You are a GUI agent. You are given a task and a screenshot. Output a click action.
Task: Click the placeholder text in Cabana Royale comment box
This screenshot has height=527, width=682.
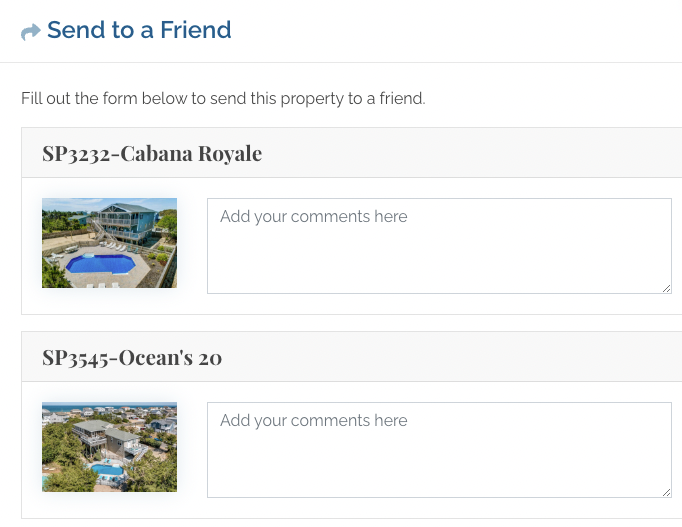[x=314, y=217]
